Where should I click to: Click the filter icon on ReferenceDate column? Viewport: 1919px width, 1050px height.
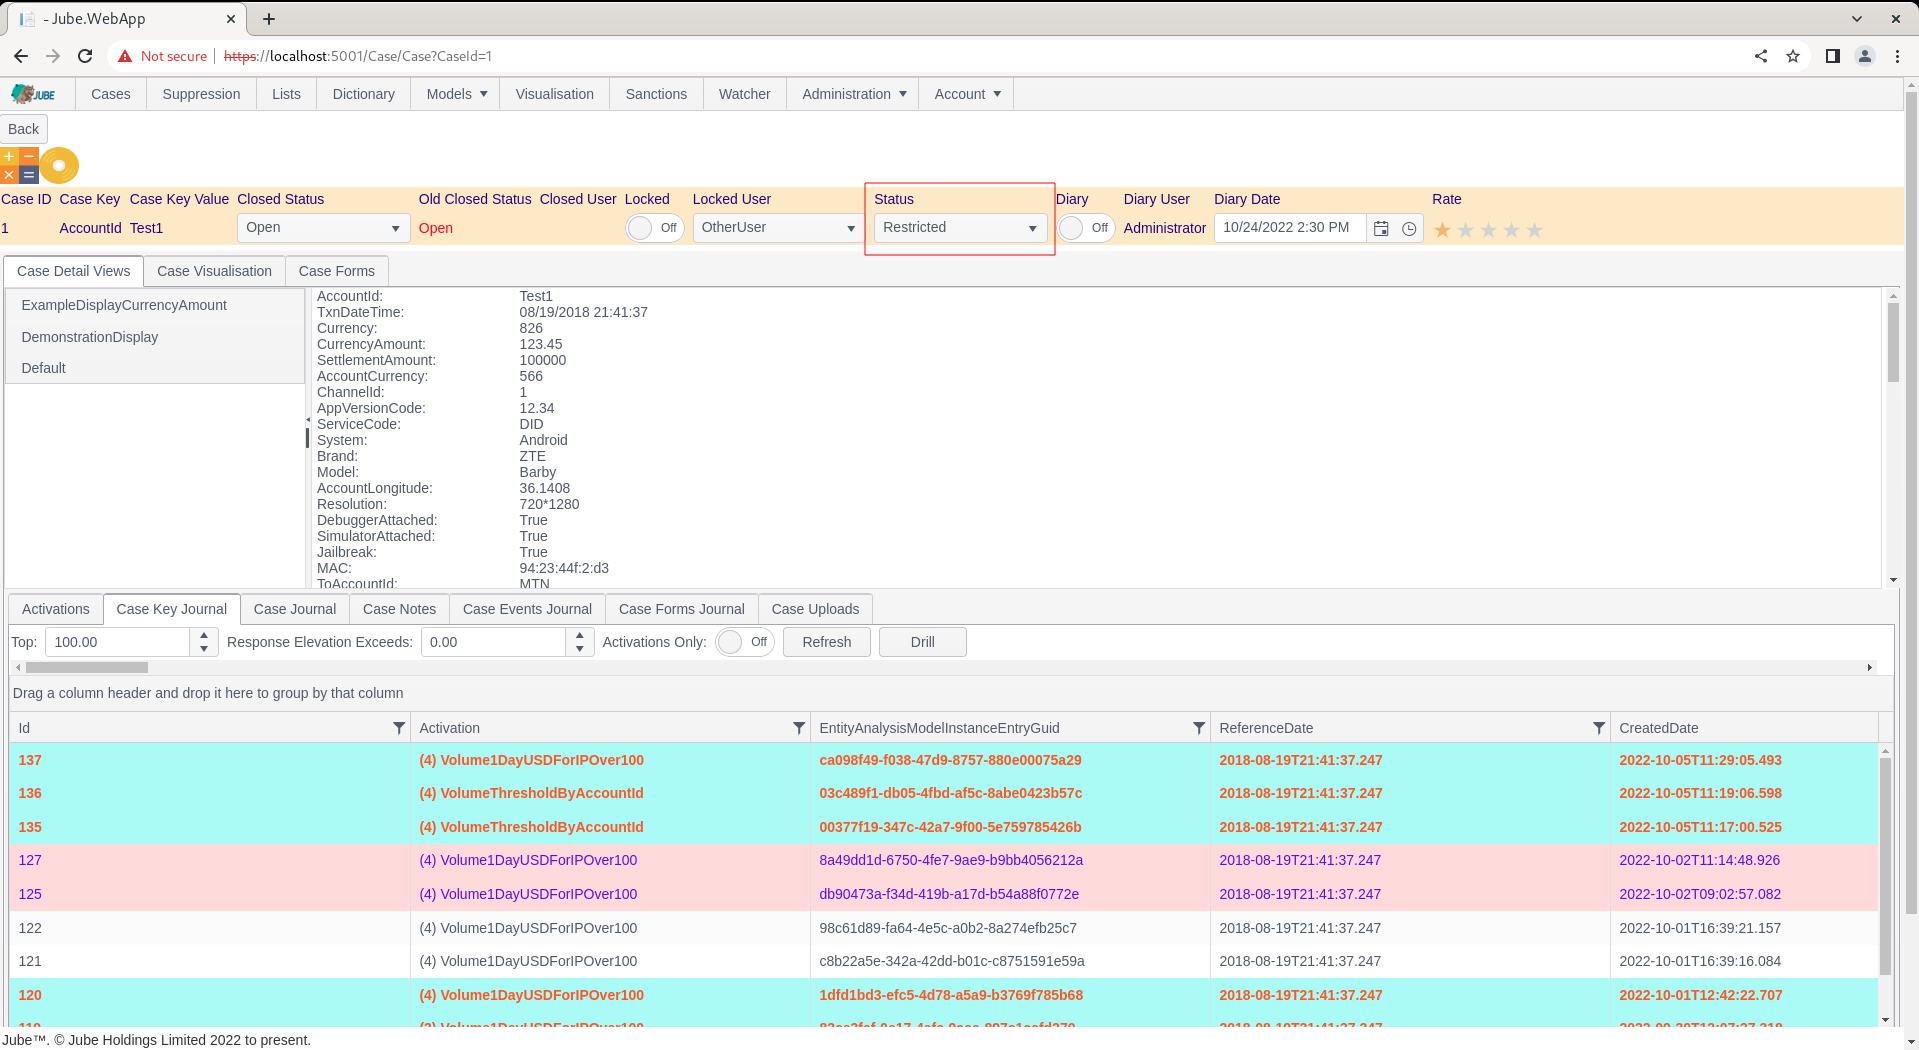(1598, 728)
